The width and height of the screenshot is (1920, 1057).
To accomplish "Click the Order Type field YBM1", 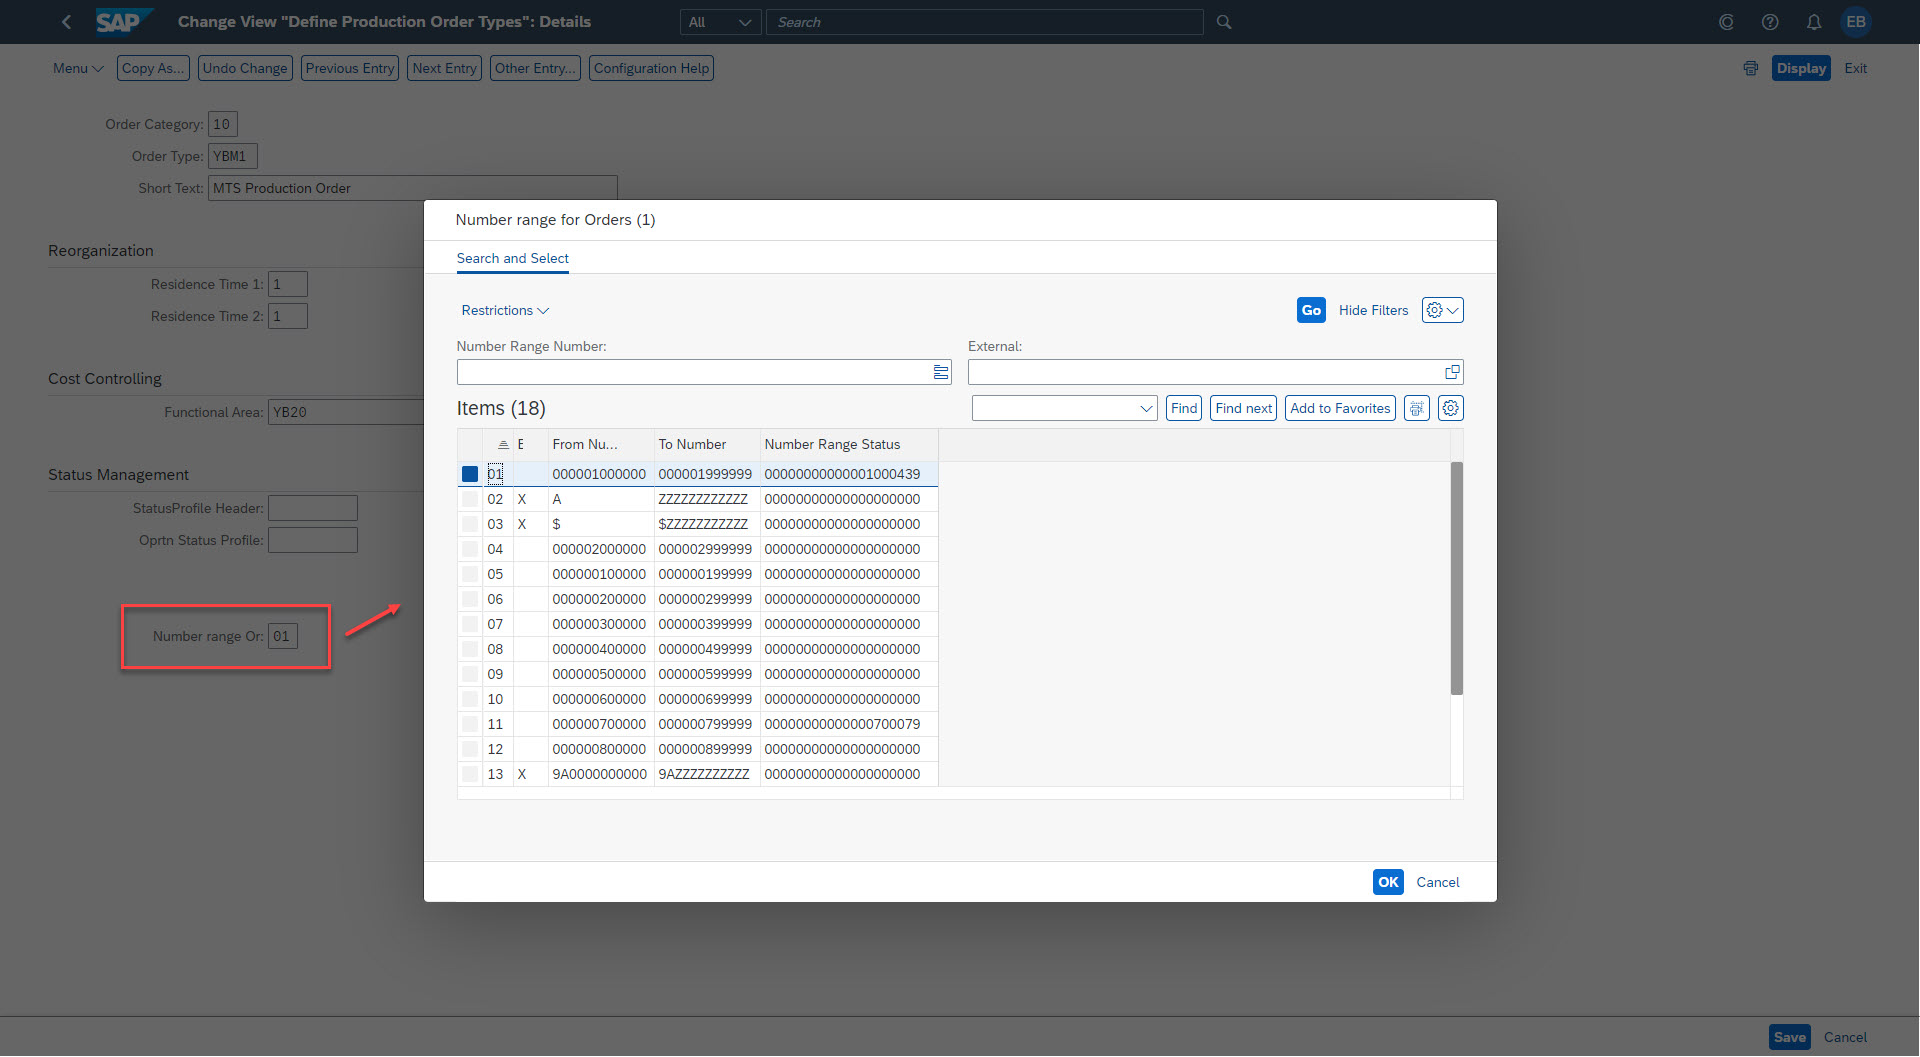I will (233, 156).
